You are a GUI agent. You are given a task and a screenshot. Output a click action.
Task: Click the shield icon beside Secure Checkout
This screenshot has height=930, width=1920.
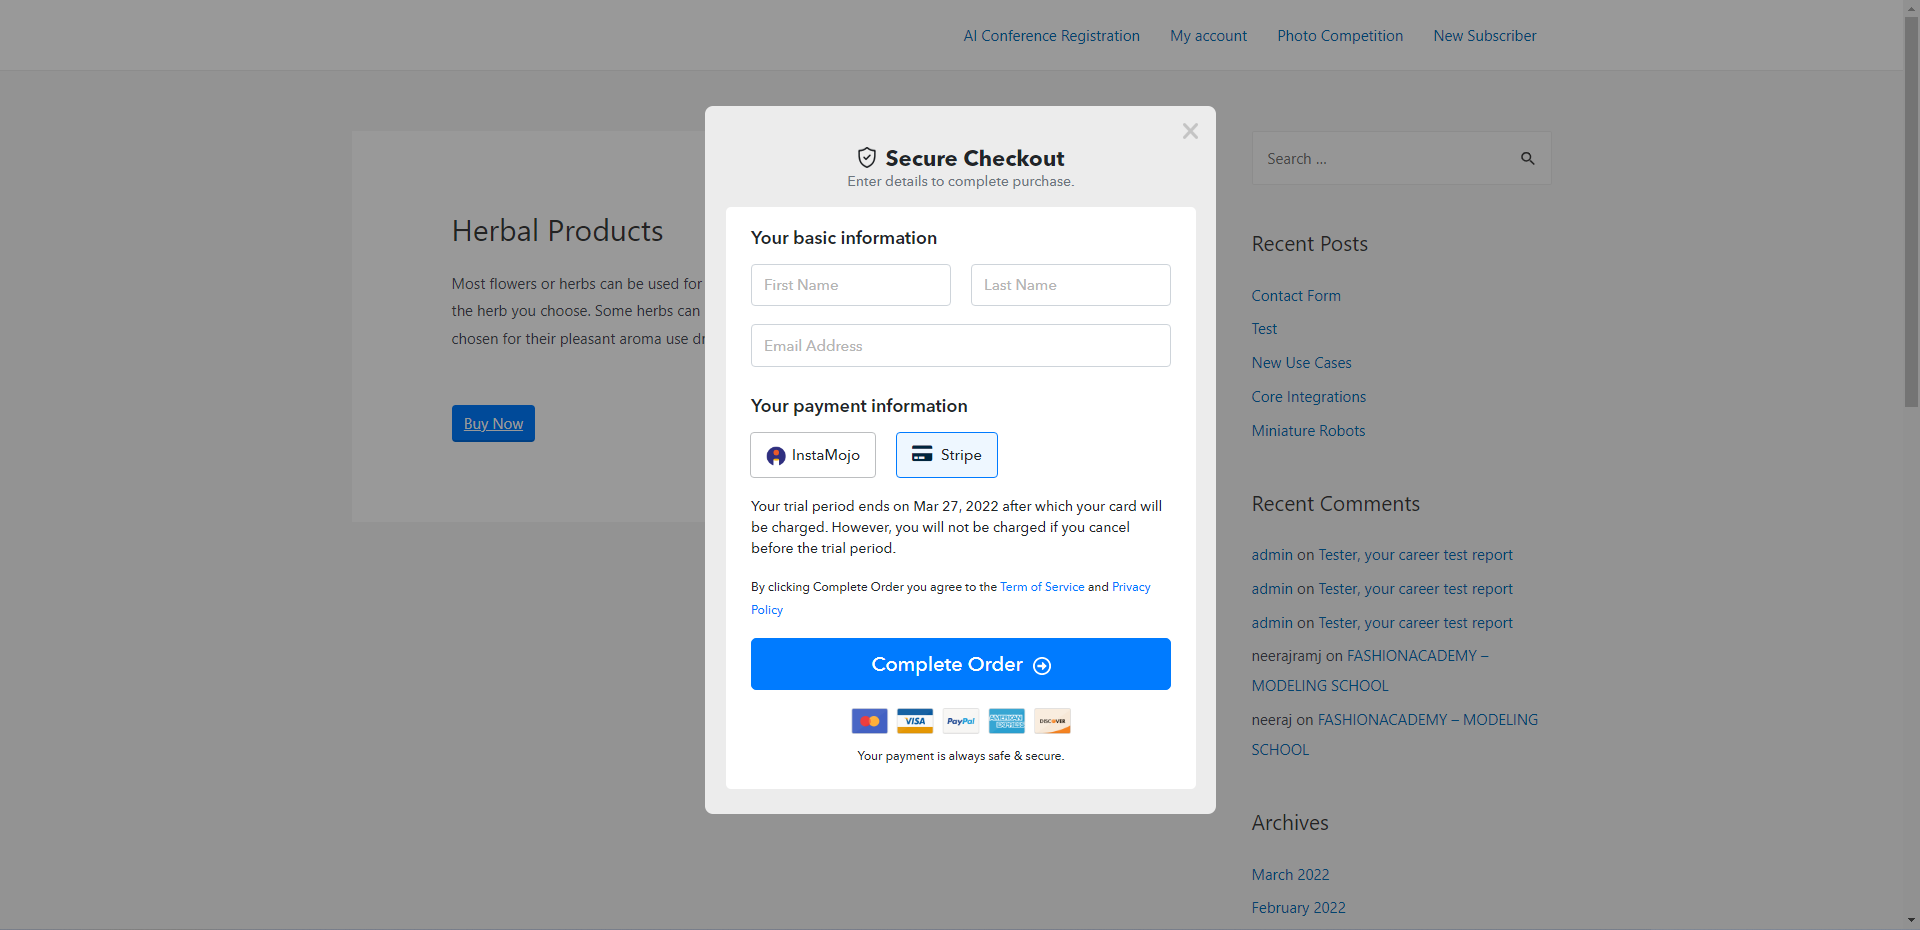[867, 158]
